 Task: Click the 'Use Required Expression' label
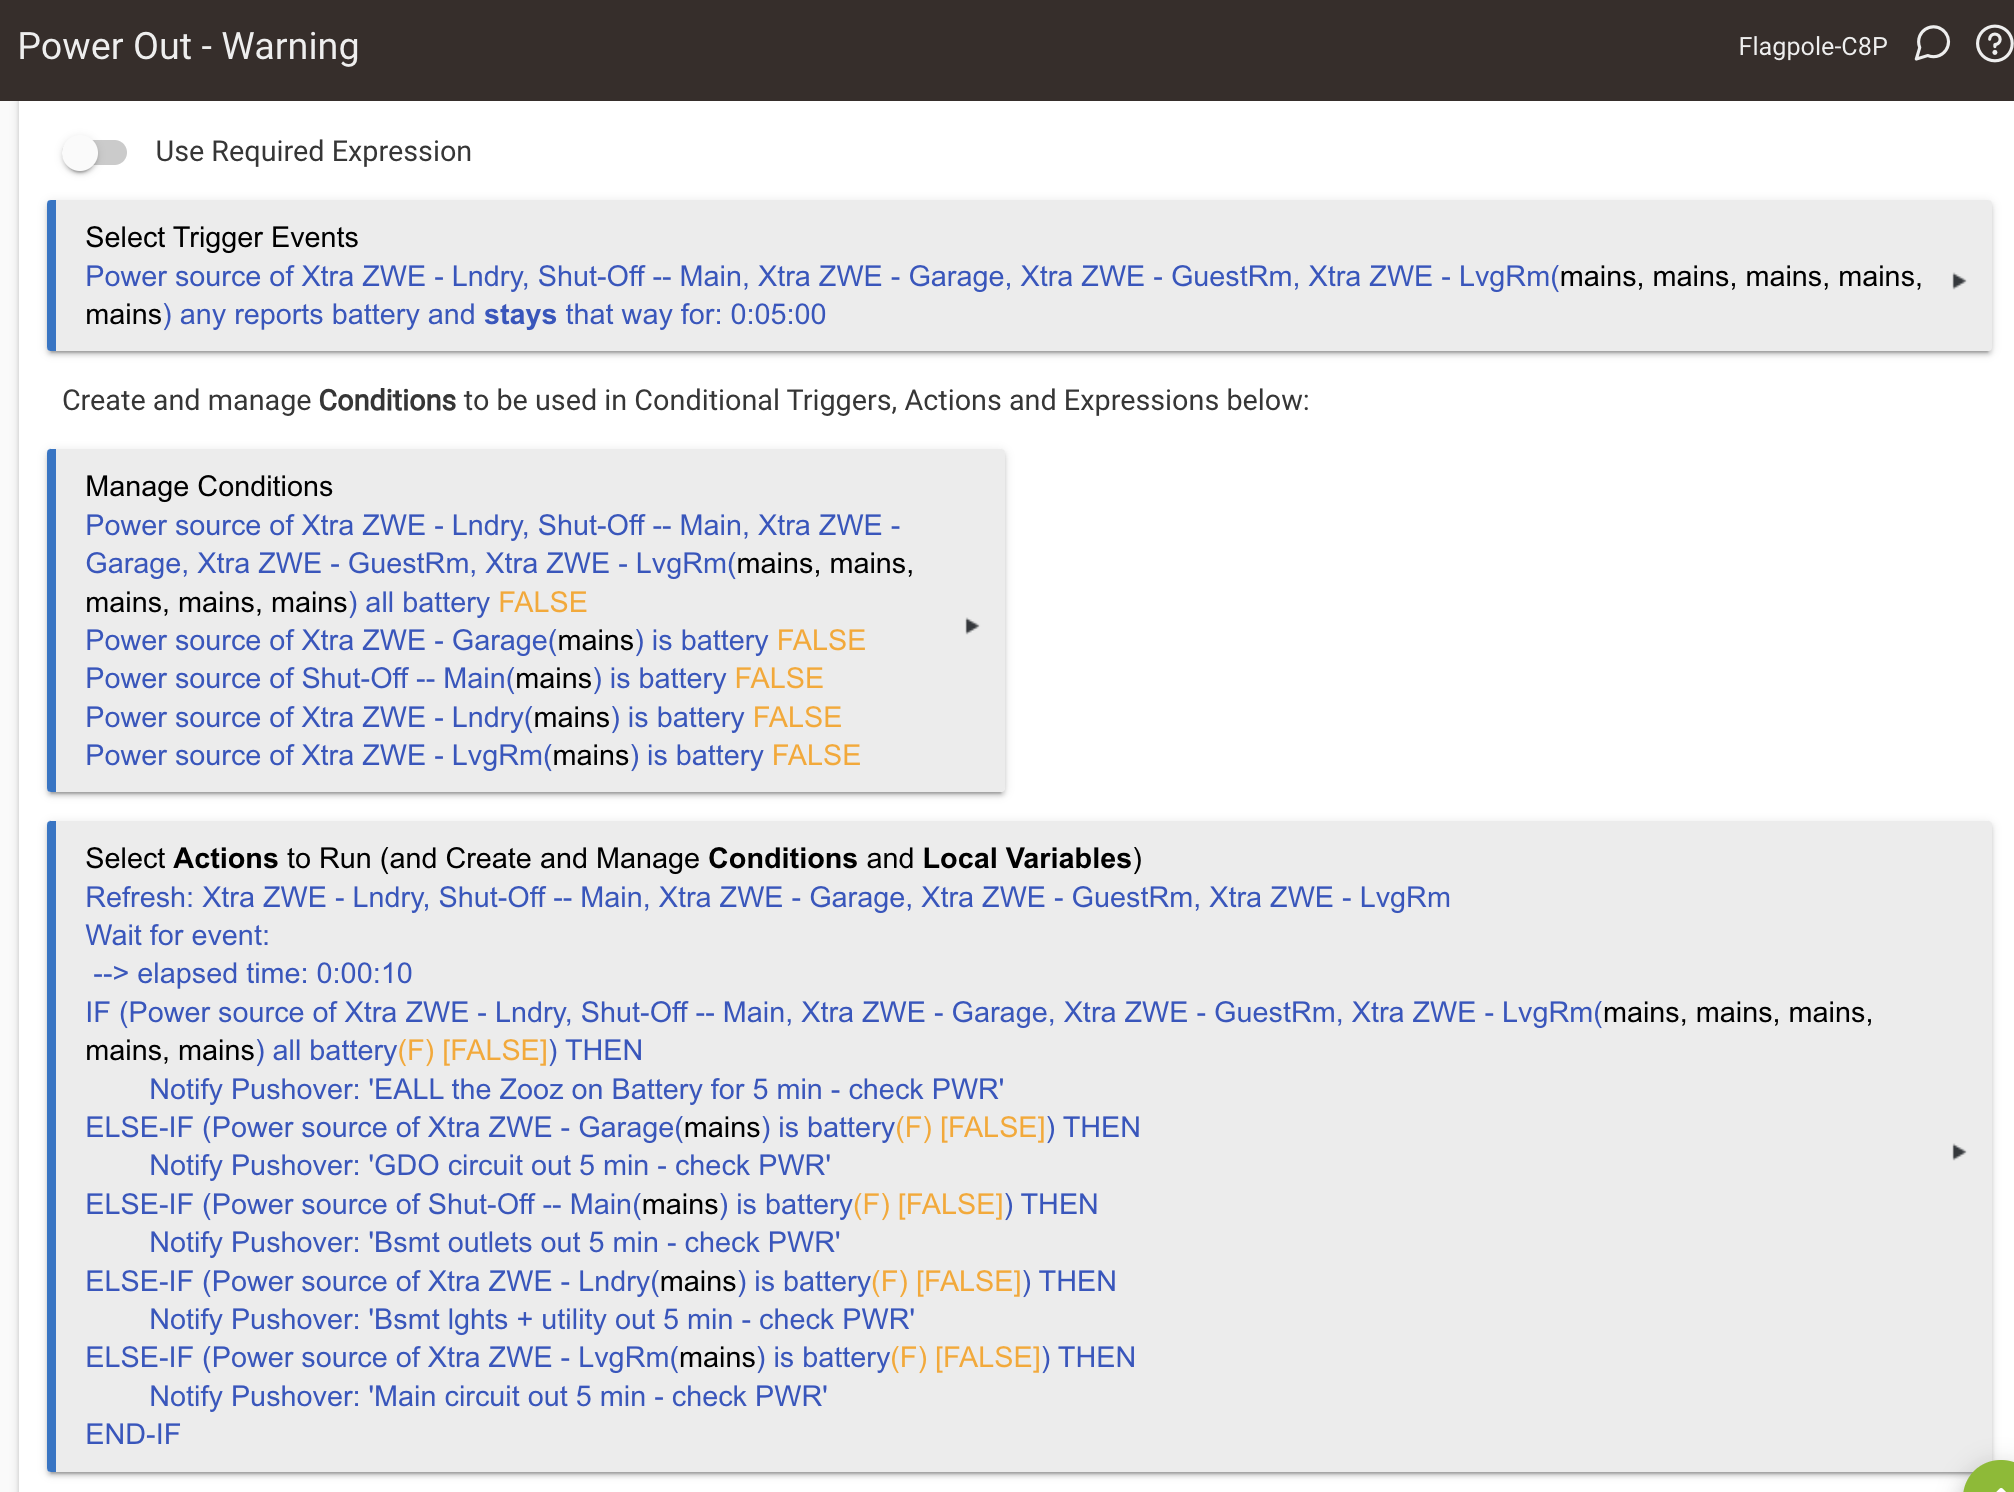click(x=313, y=151)
